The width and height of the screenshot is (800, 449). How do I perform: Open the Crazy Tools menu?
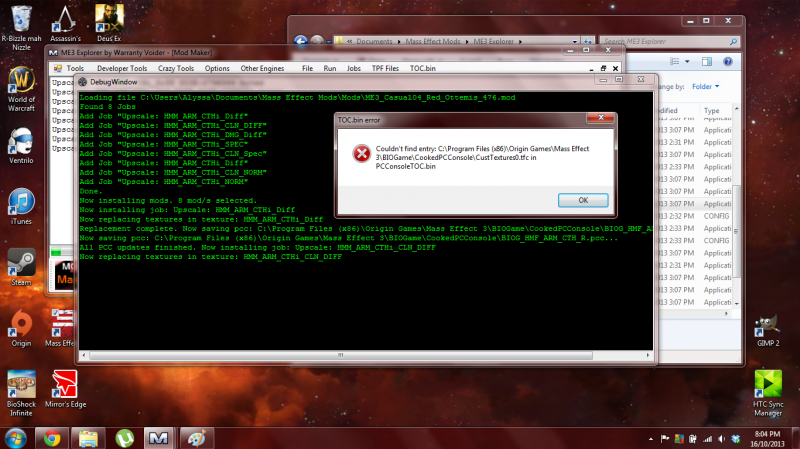(x=175, y=68)
